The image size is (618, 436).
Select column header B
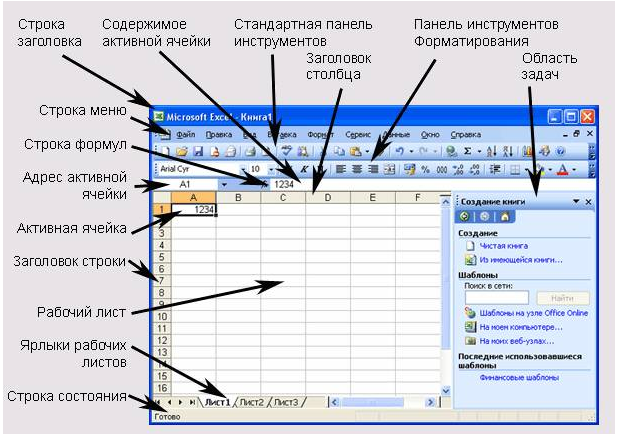click(238, 198)
